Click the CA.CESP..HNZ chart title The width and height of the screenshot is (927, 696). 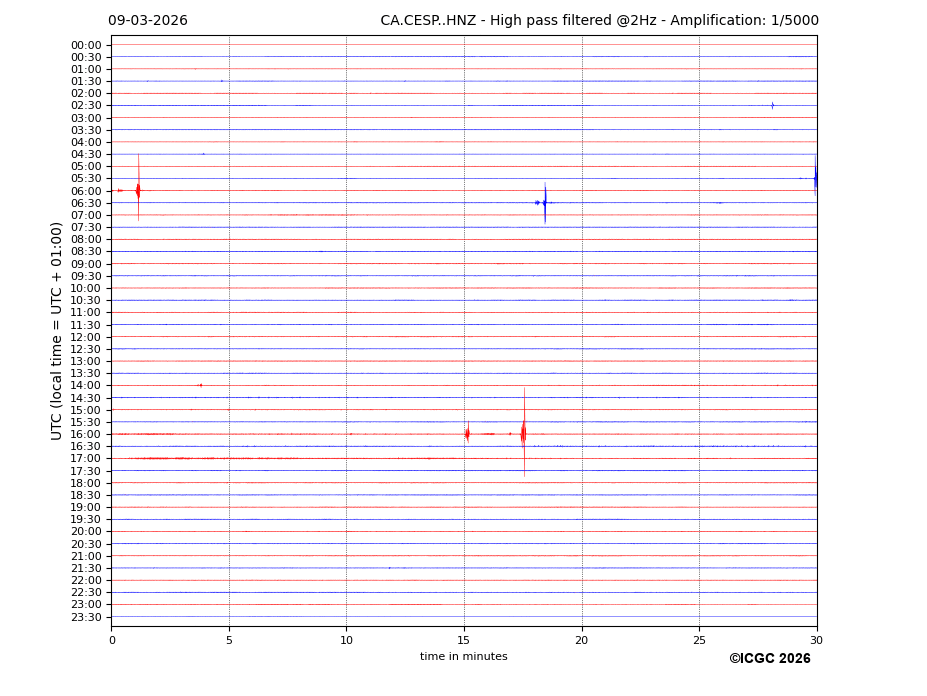[599, 21]
